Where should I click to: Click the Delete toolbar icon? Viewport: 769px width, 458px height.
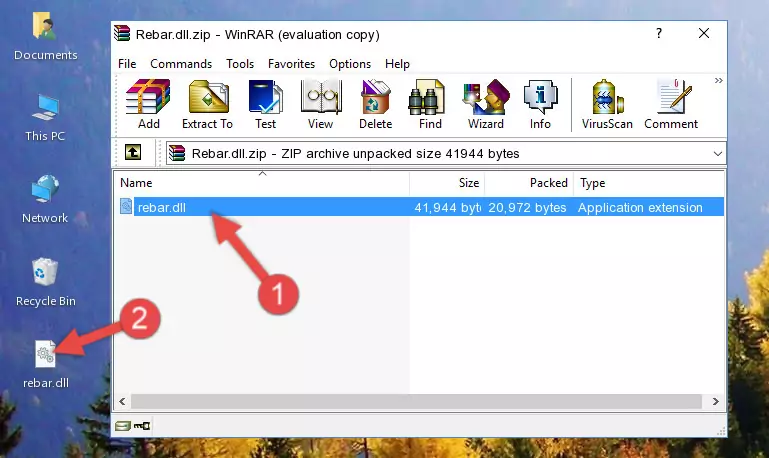[x=376, y=104]
